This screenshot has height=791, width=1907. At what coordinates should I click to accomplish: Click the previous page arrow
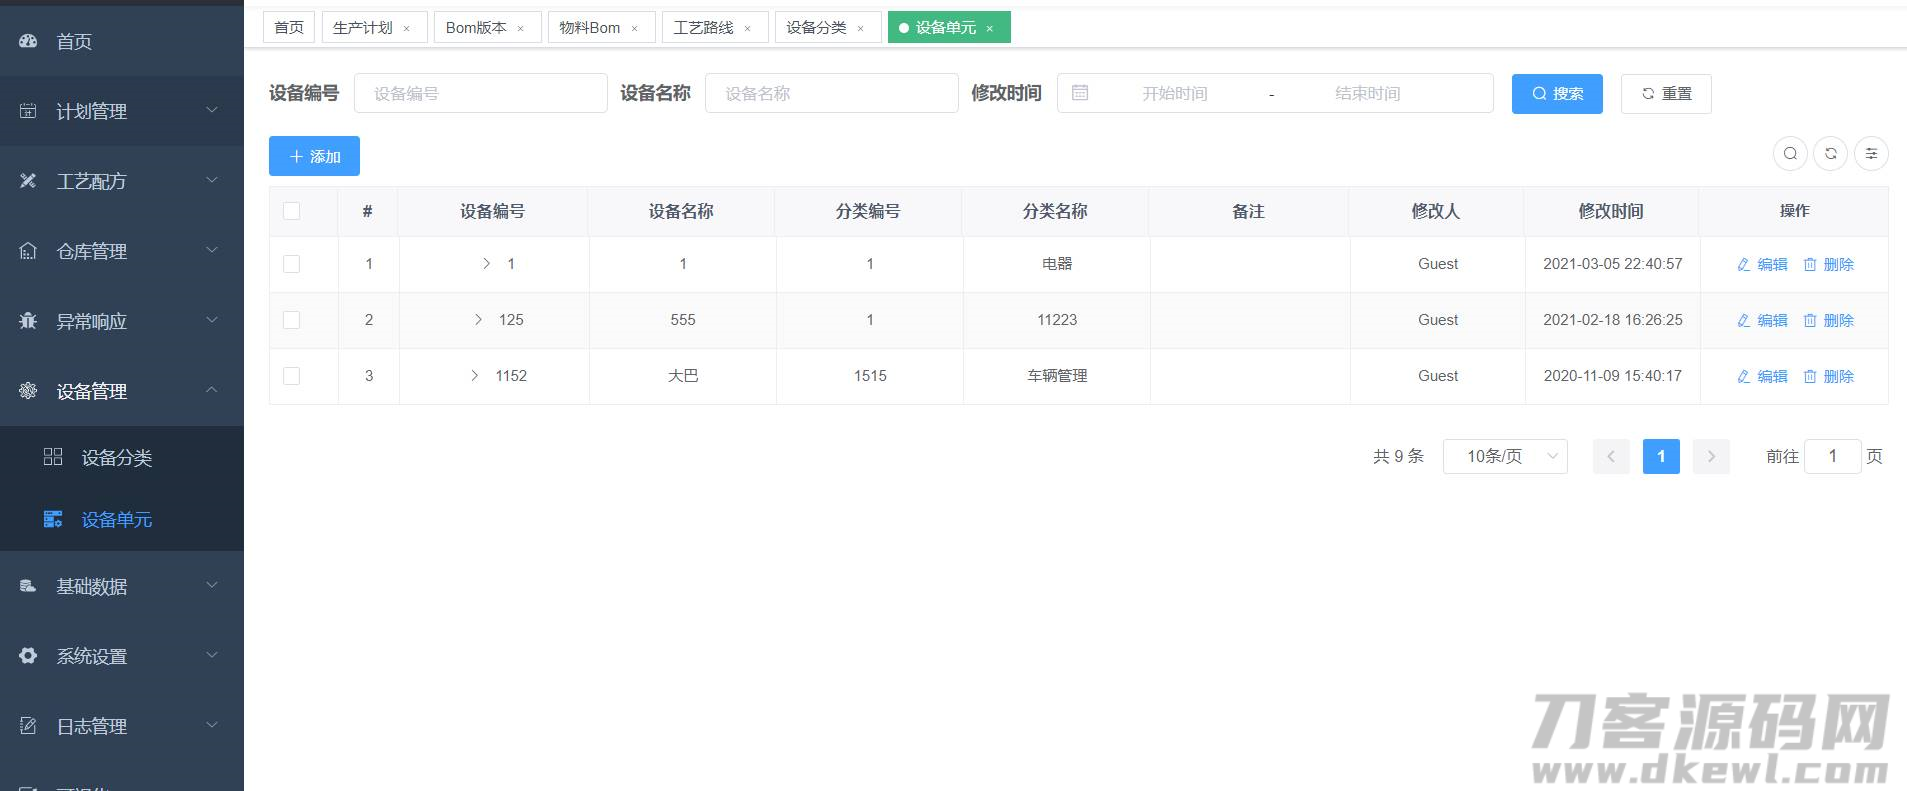[x=1611, y=456]
